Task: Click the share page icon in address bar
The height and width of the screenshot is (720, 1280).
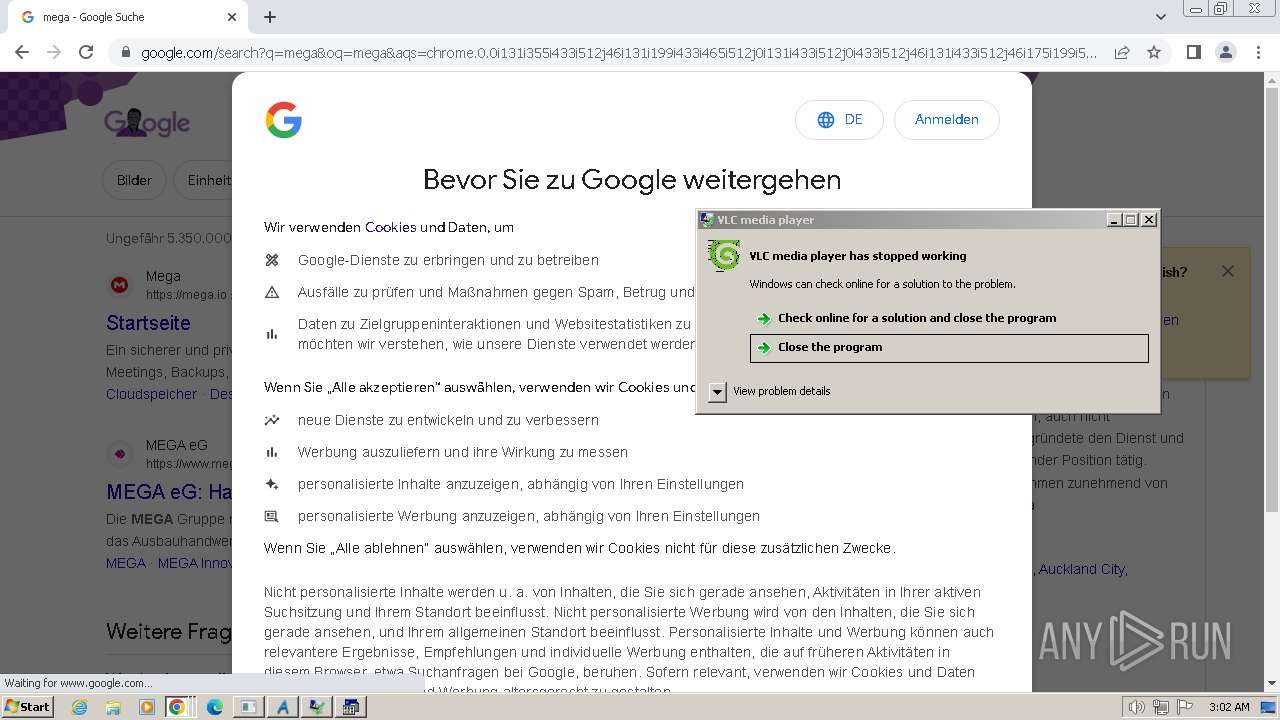Action: pos(1122,52)
